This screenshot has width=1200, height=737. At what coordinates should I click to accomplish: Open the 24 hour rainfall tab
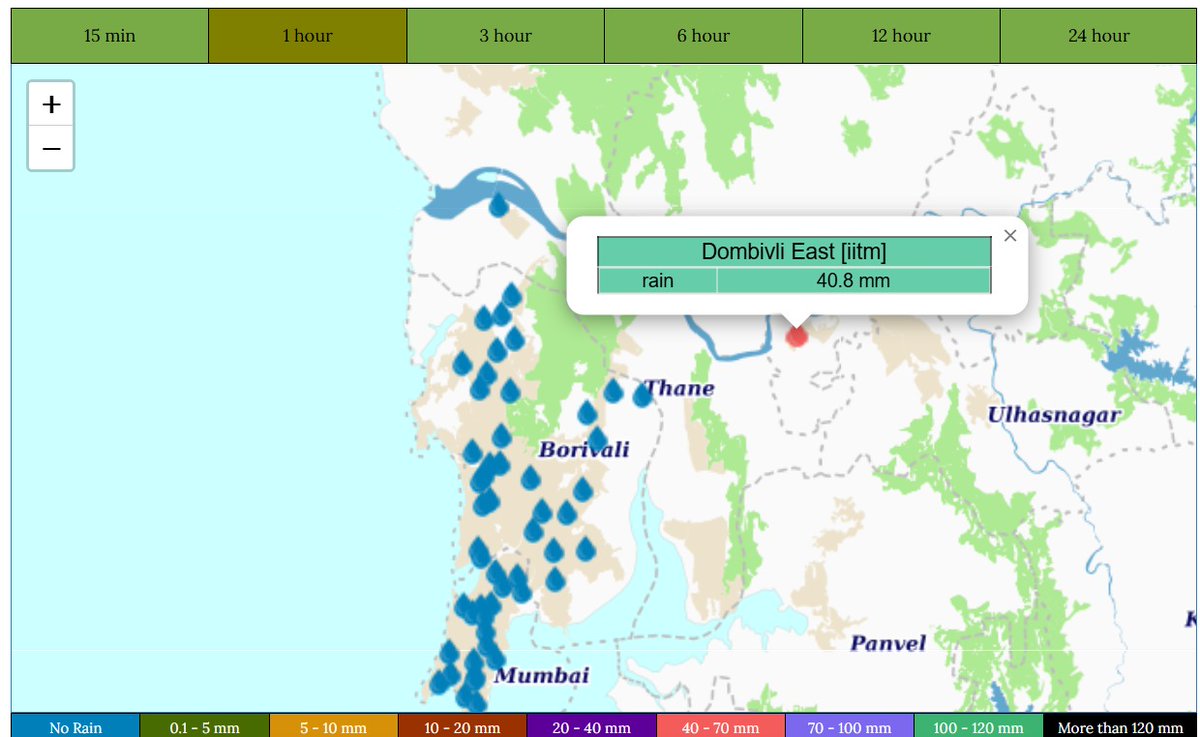(1098, 36)
